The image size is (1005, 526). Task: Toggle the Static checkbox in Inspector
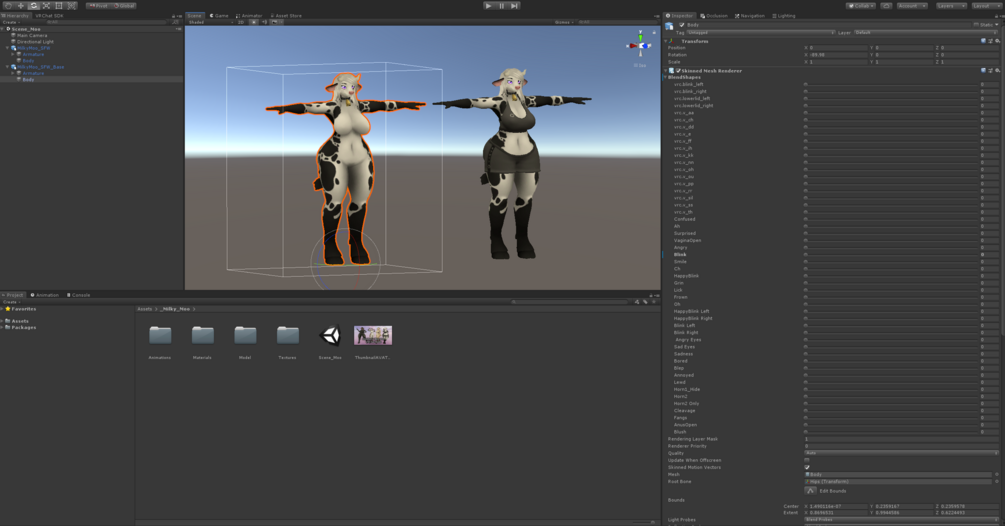(x=977, y=25)
